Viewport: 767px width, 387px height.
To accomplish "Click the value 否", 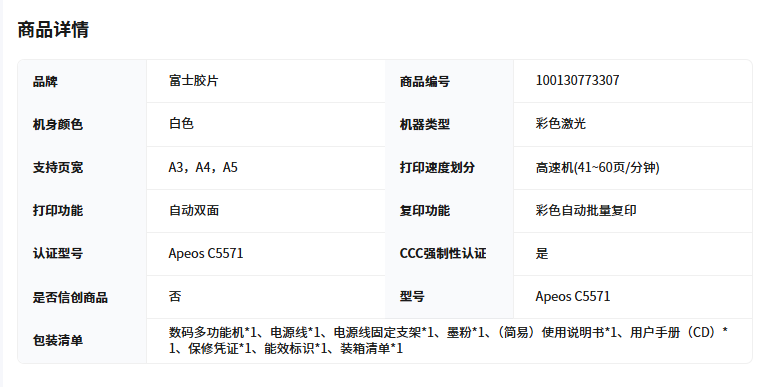I will click(x=175, y=296).
